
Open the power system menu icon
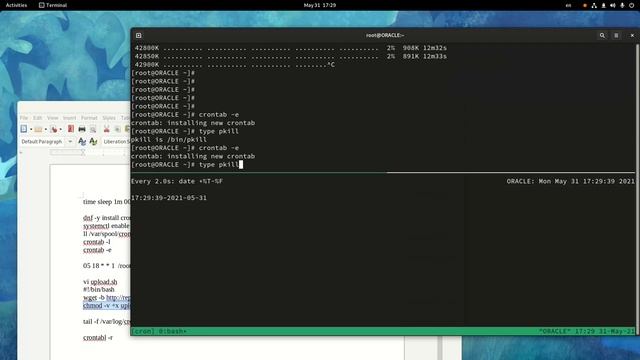(x=631, y=5)
